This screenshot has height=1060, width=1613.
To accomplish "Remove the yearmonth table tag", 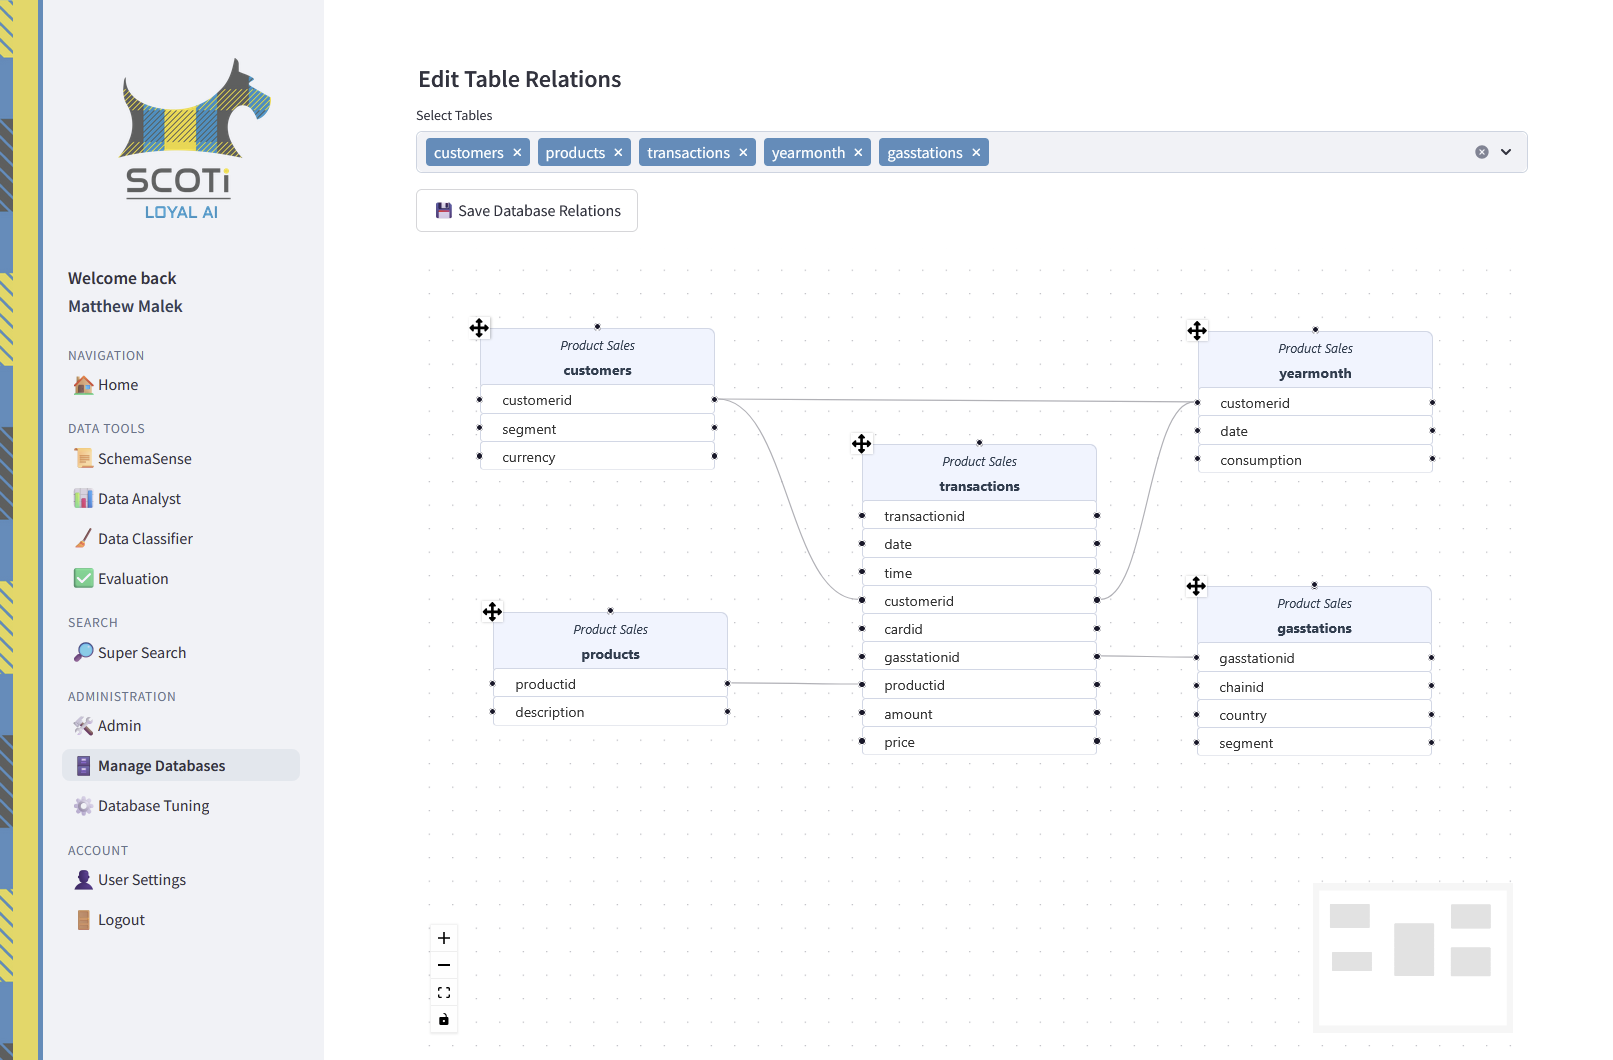I will (858, 153).
